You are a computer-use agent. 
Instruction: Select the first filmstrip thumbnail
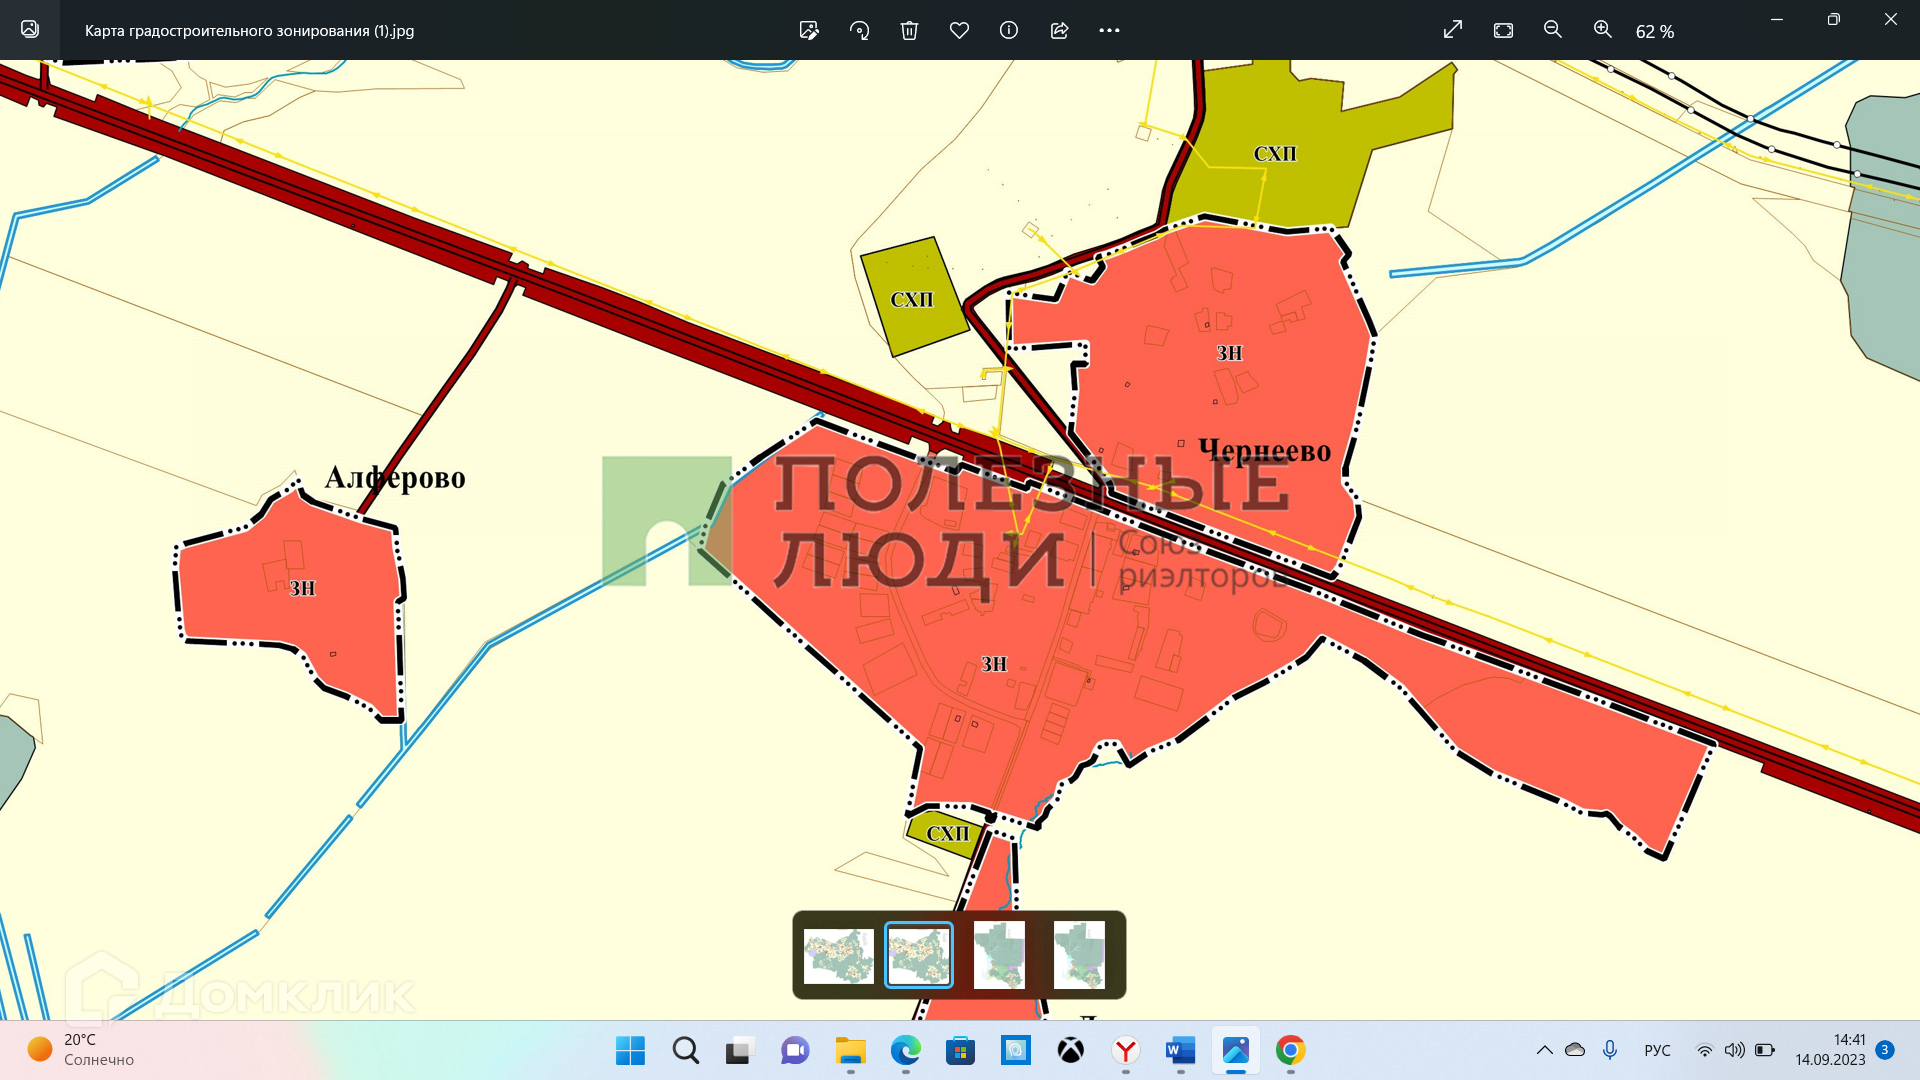838,955
